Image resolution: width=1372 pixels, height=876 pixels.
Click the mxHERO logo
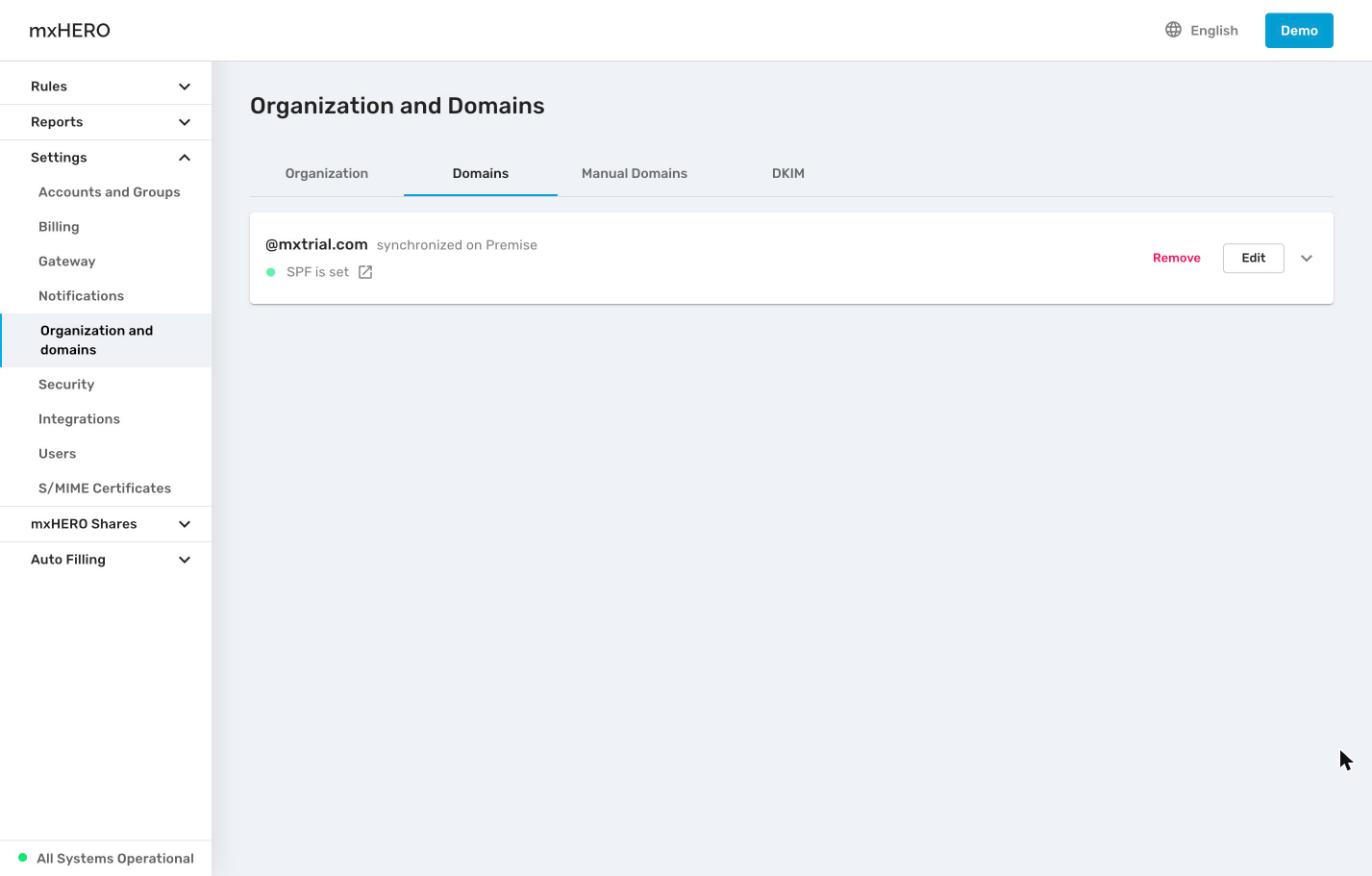(70, 30)
